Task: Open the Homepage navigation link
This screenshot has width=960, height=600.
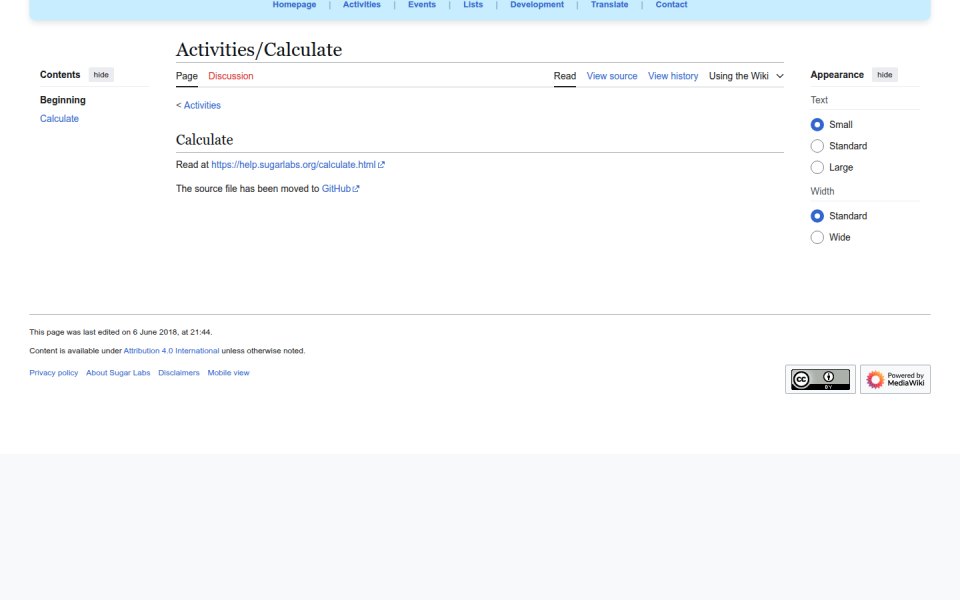Action: click(294, 4)
